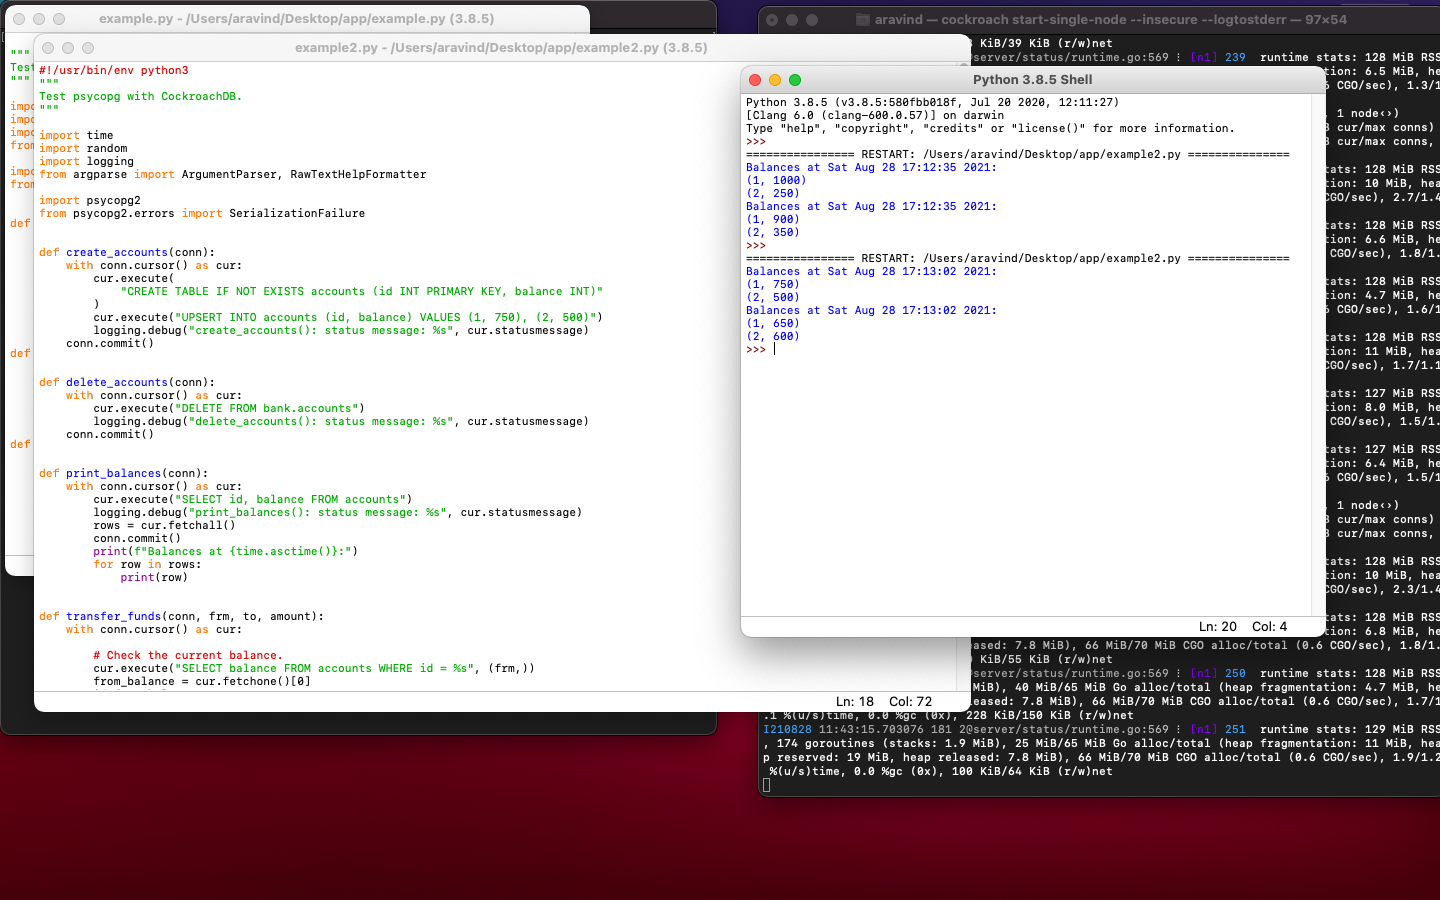
Task: Focus the example.py window title bar
Action: (x=296, y=19)
